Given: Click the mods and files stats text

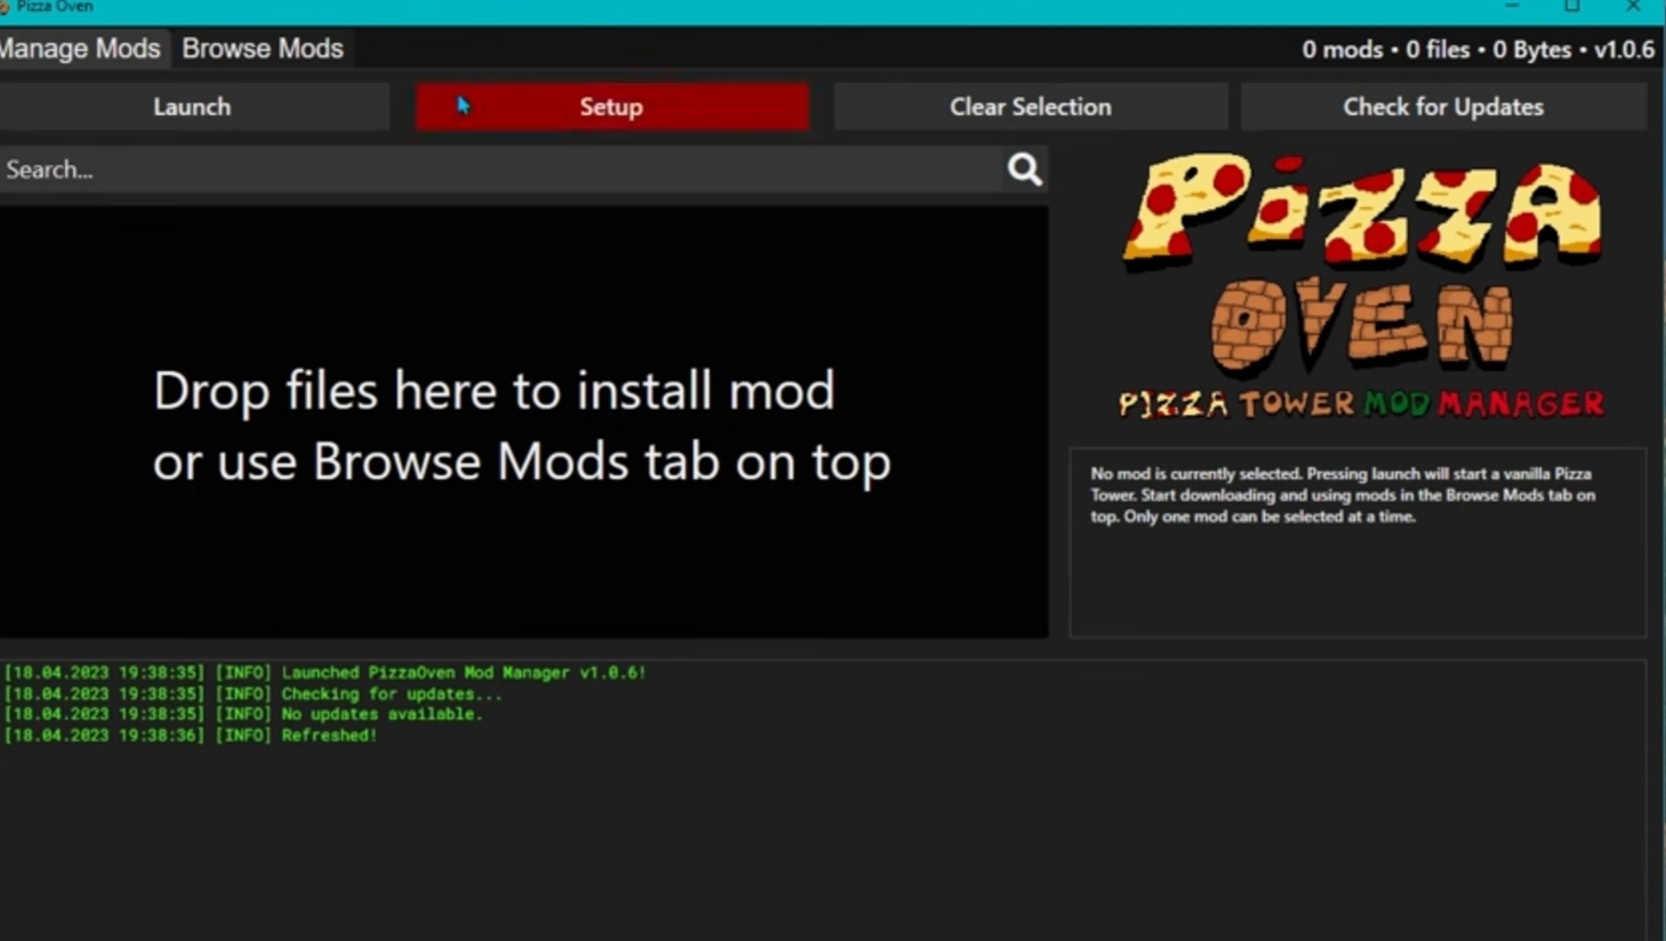Looking at the screenshot, I should [1478, 50].
